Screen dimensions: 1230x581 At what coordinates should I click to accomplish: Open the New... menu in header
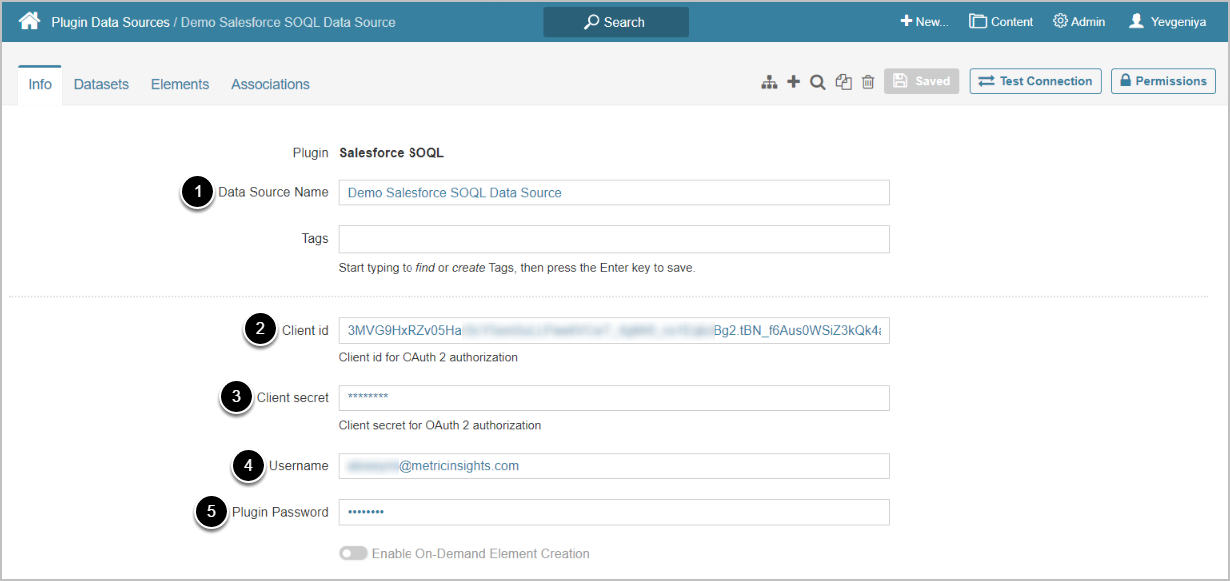pyautogui.click(x=924, y=21)
